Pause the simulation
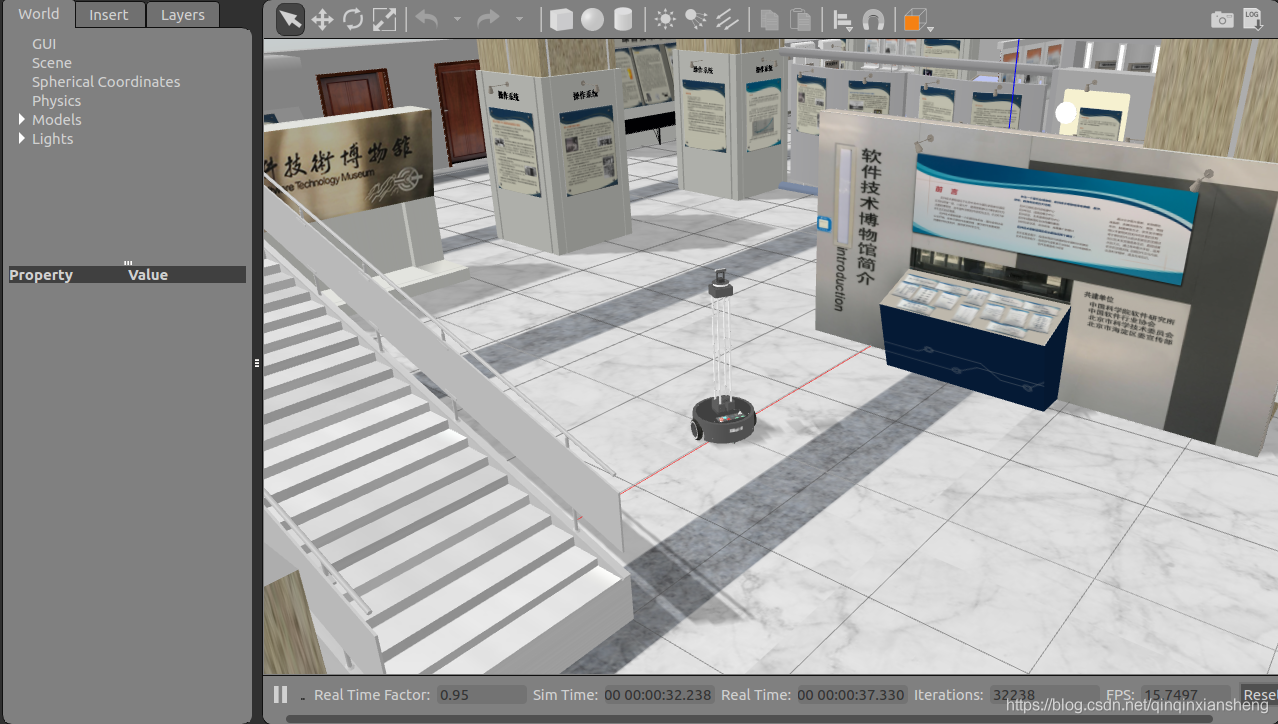This screenshot has width=1278, height=724. pyautogui.click(x=281, y=694)
